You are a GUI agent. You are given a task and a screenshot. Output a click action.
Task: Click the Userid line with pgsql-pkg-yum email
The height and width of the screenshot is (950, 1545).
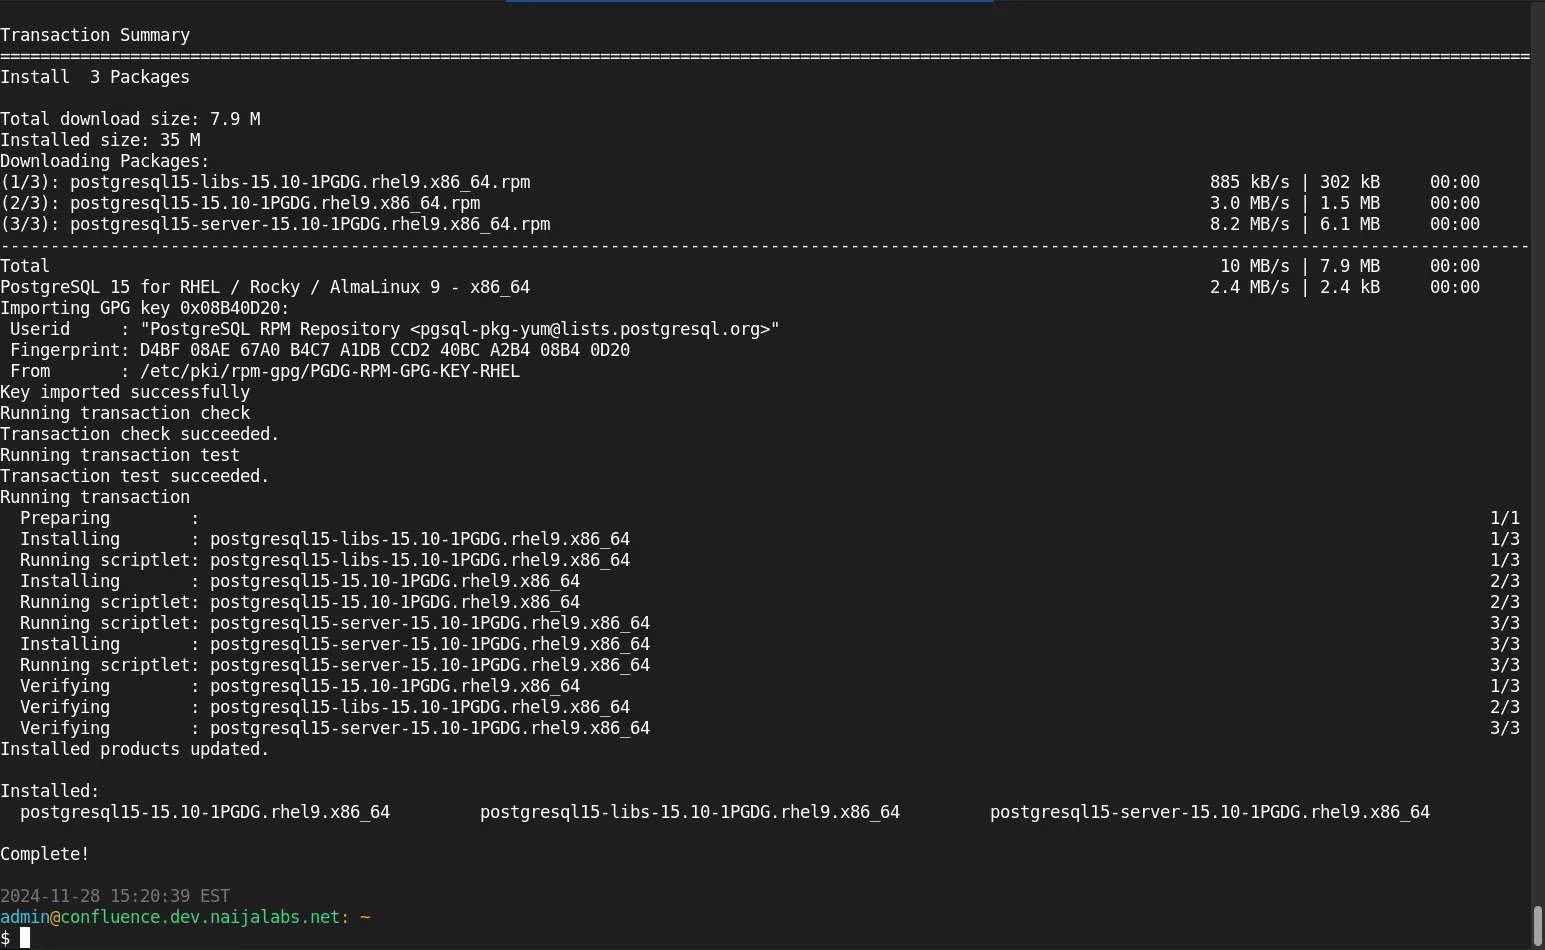pos(395,329)
